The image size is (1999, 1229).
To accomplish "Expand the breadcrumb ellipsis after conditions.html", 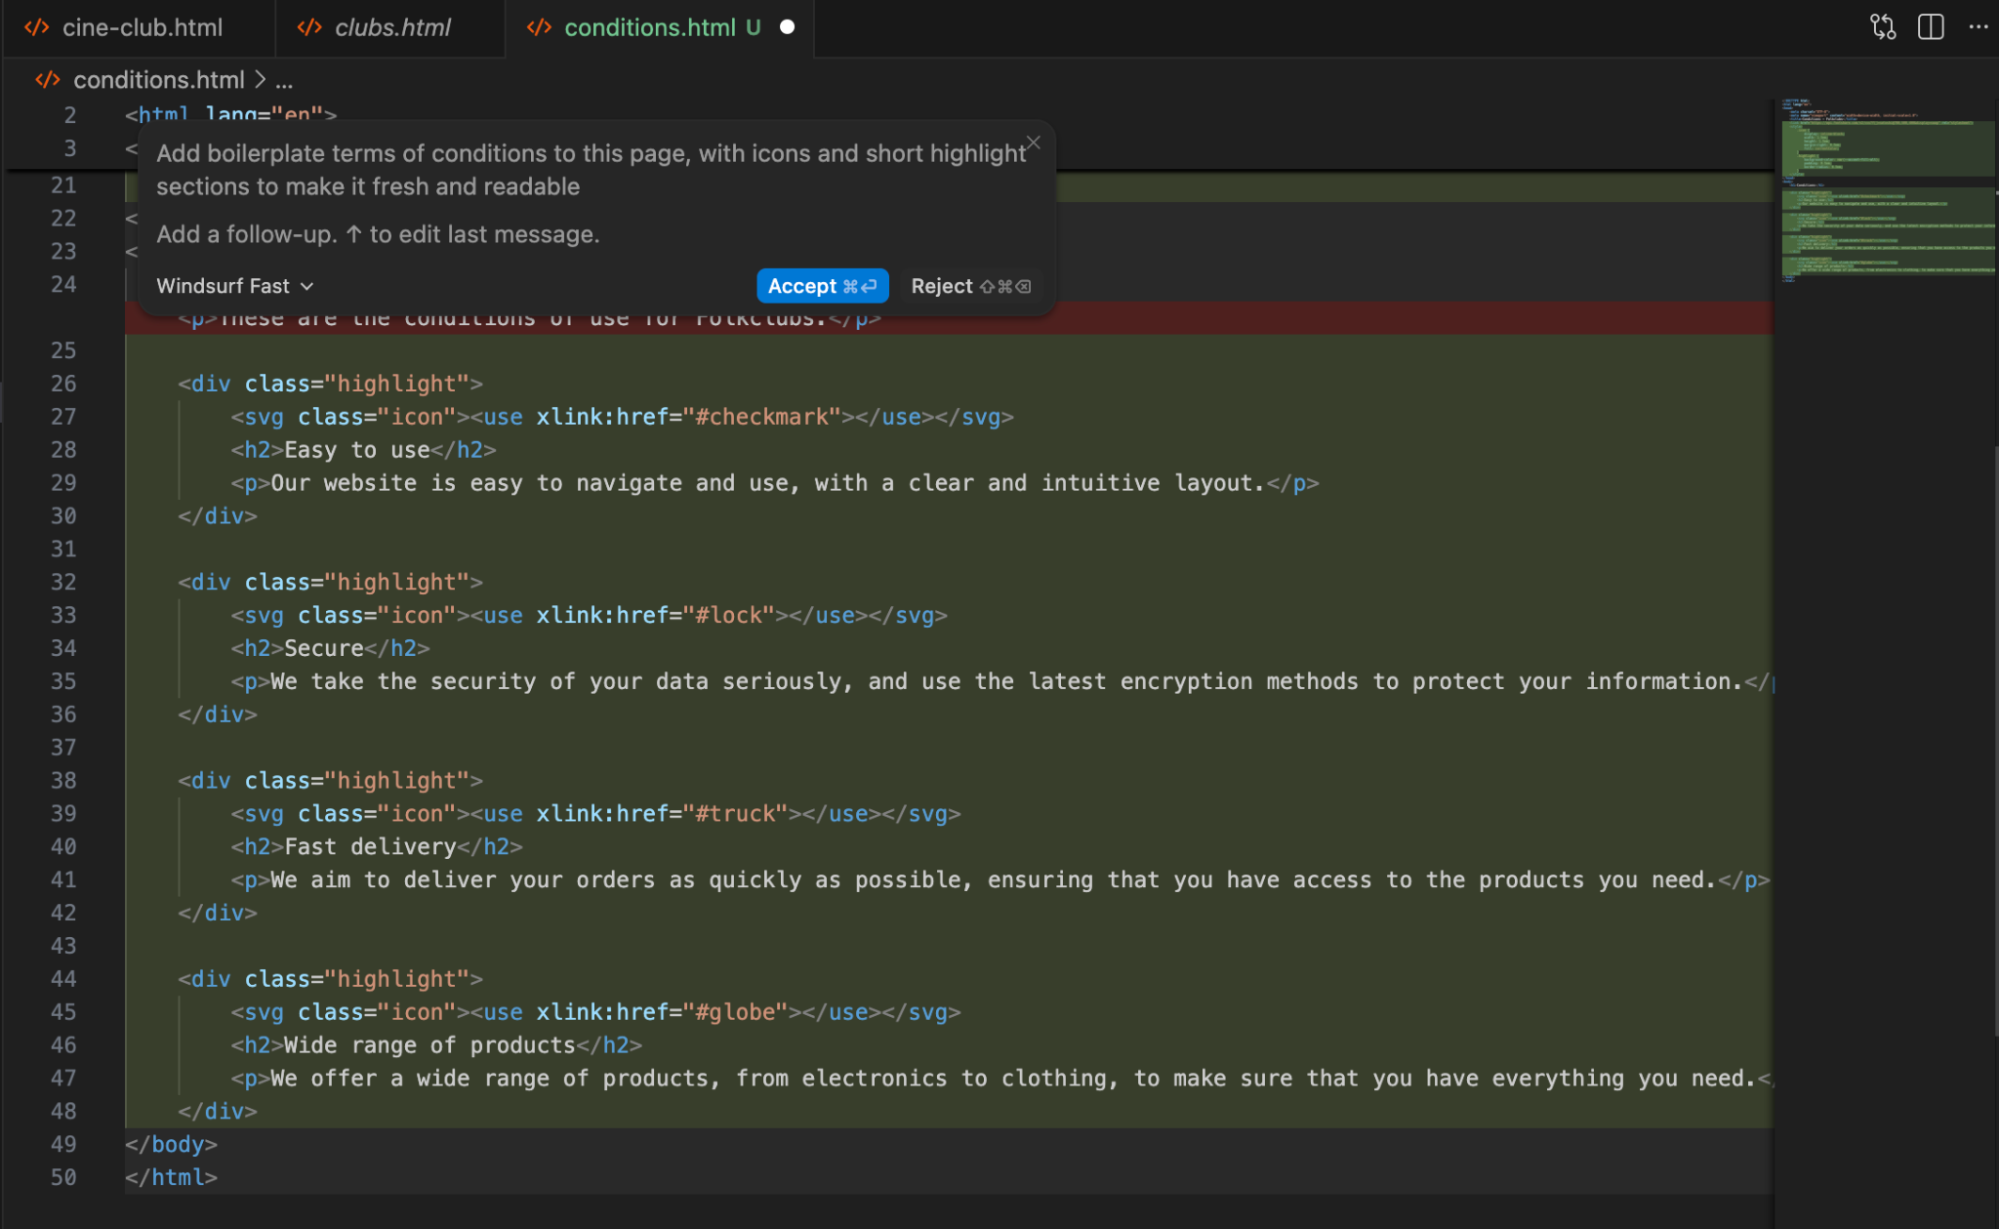I will [285, 80].
